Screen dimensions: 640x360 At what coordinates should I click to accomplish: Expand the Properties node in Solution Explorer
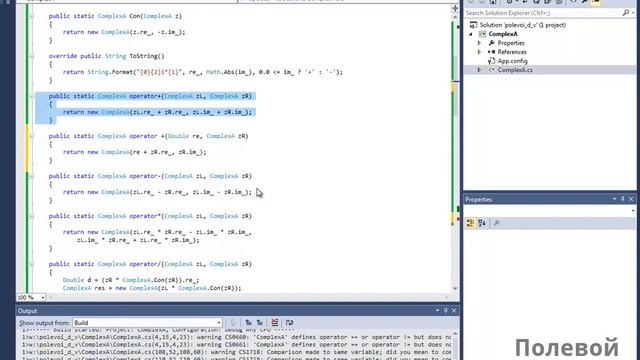point(480,43)
